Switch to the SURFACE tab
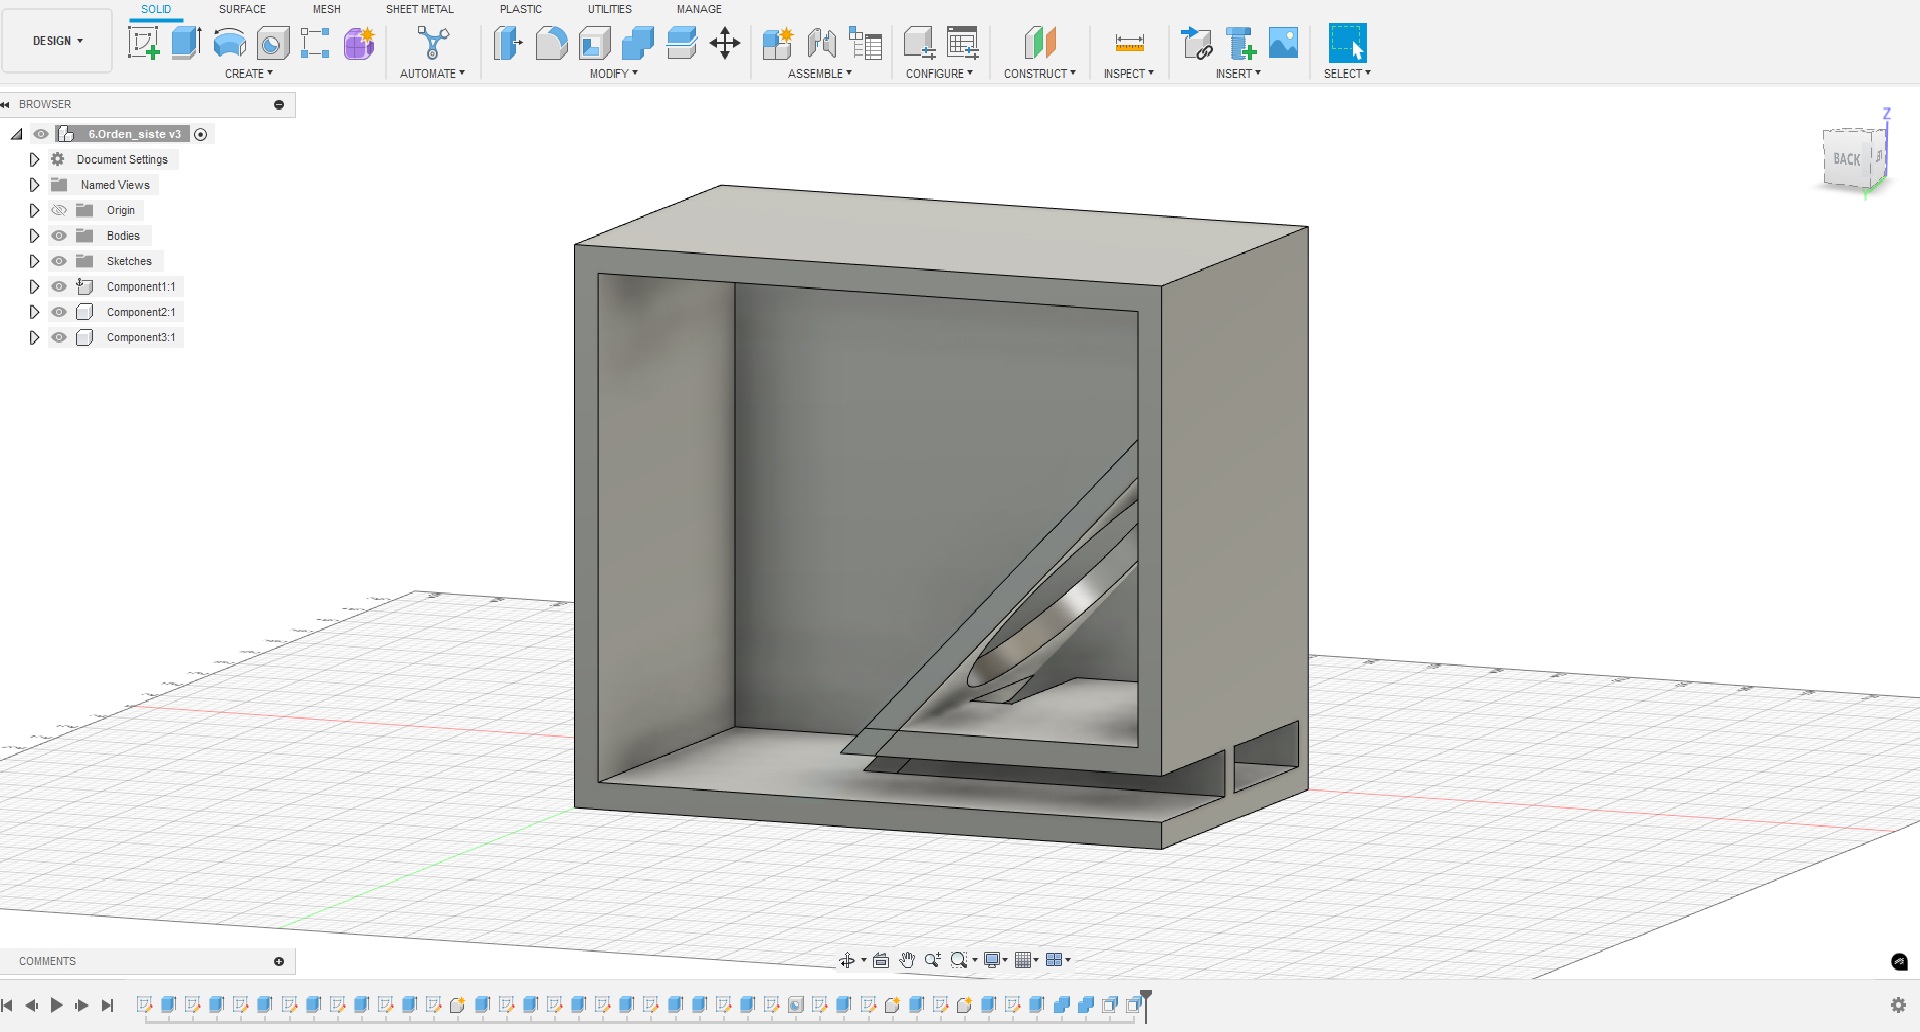Viewport: 1920px width, 1032px height. pyautogui.click(x=242, y=9)
